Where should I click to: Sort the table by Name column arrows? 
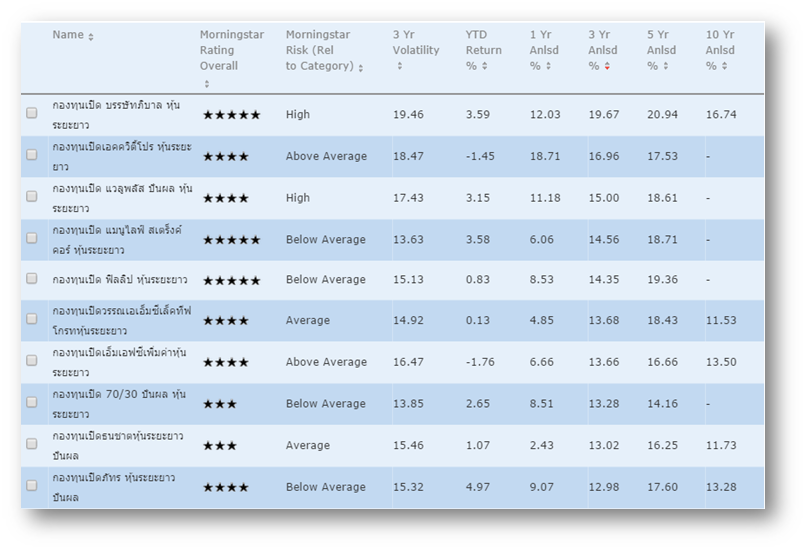coord(91,37)
